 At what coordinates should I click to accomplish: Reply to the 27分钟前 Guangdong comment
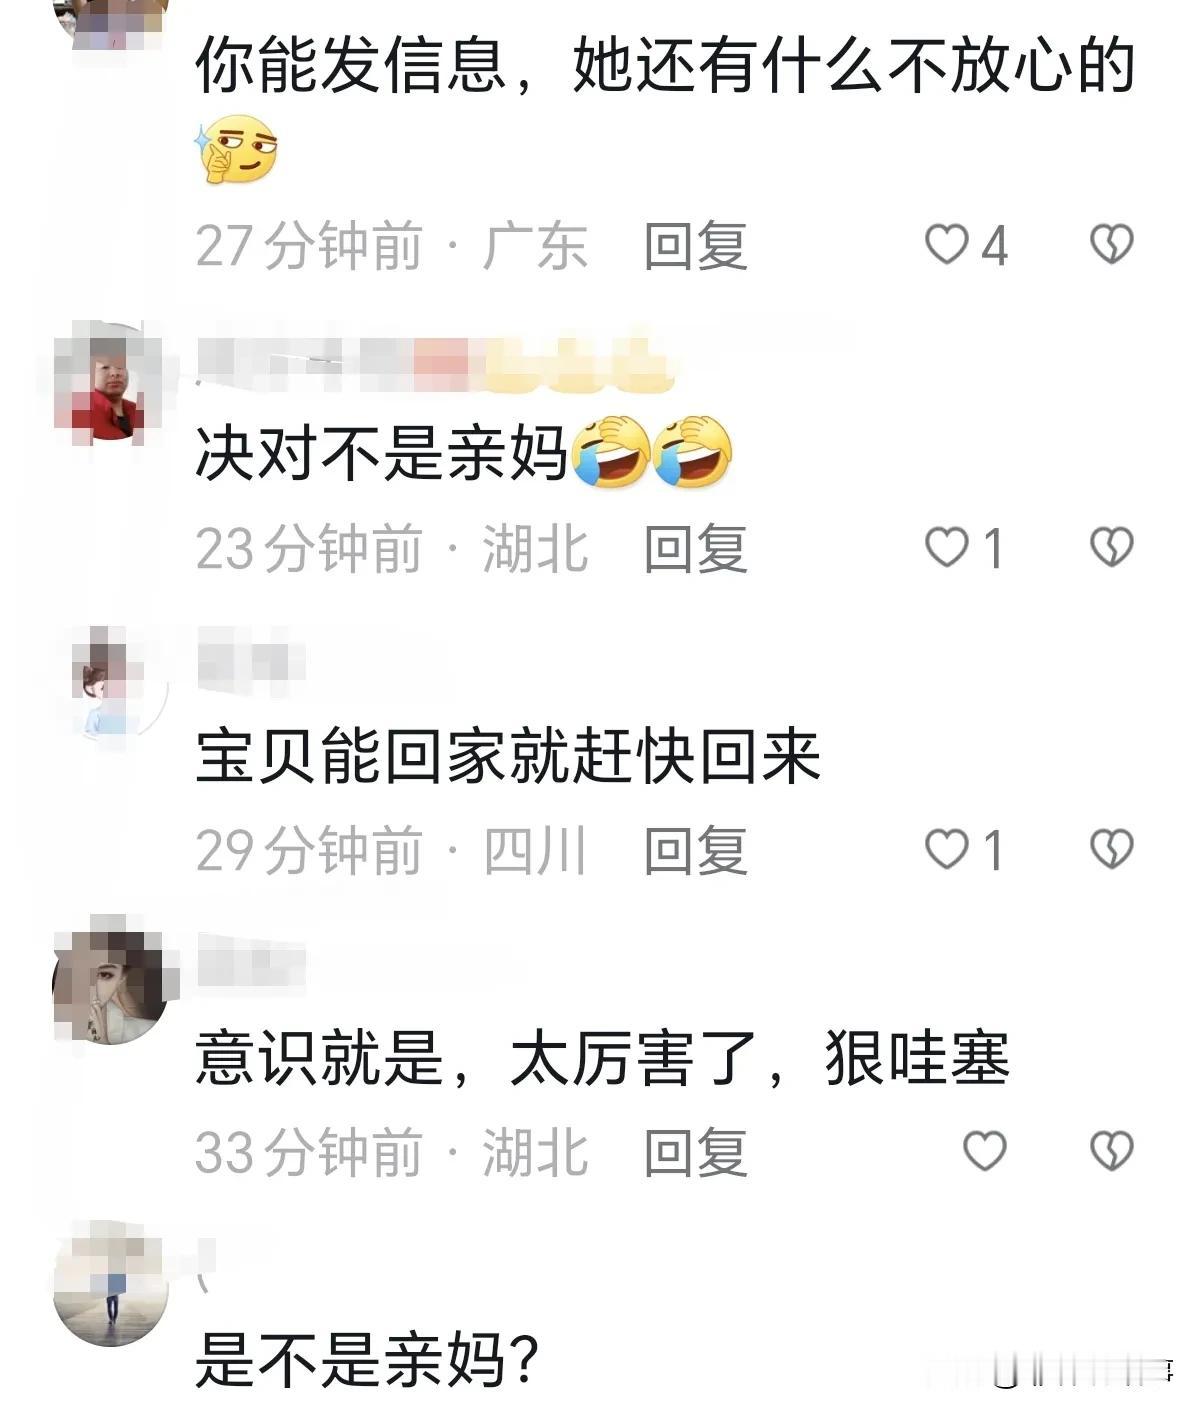(696, 246)
